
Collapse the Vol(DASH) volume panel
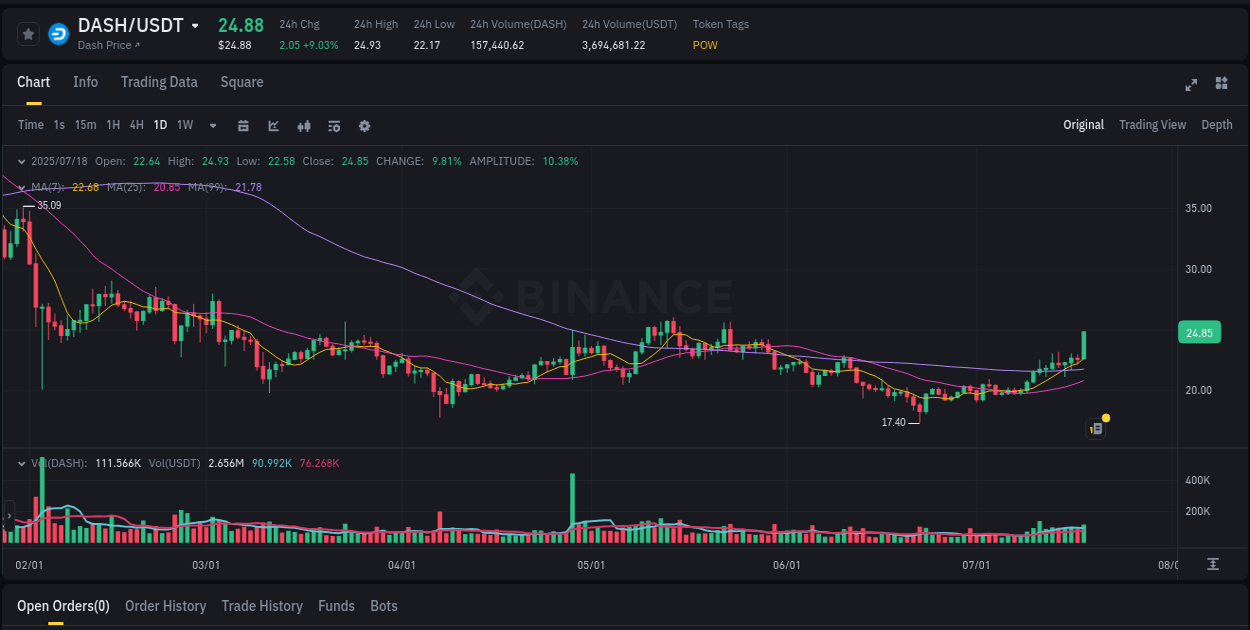(21, 463)
